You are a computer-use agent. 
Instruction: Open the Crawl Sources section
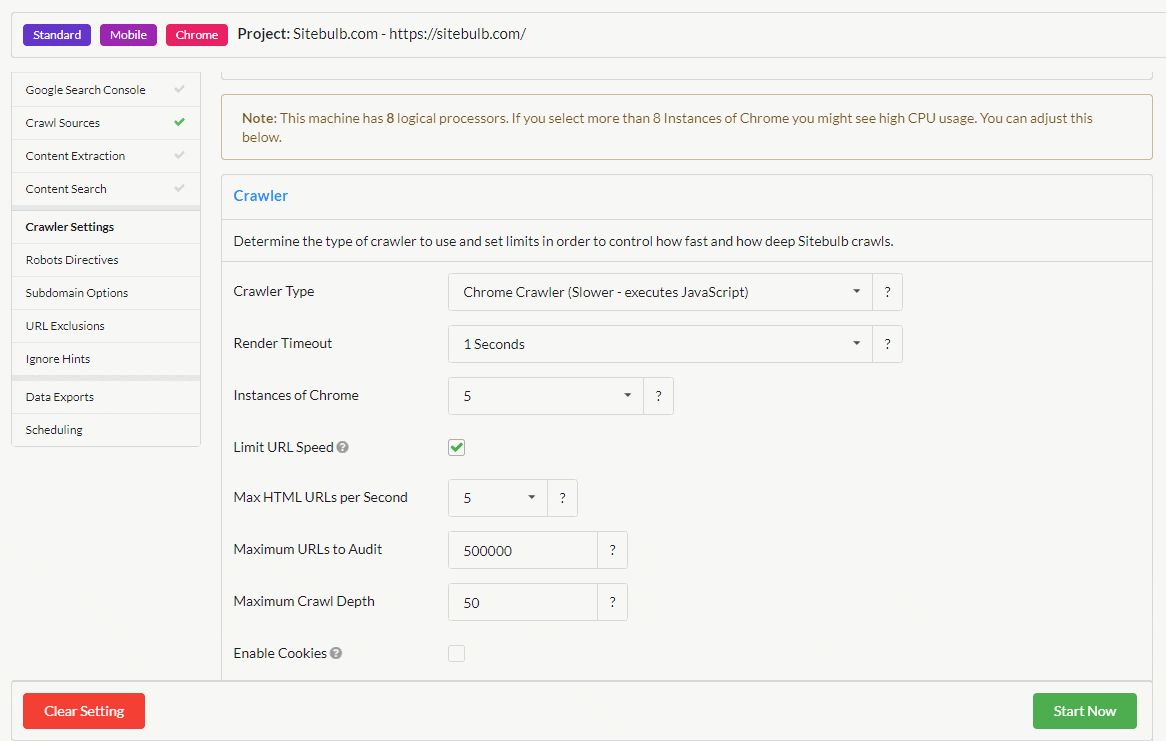tap(106, 123)
